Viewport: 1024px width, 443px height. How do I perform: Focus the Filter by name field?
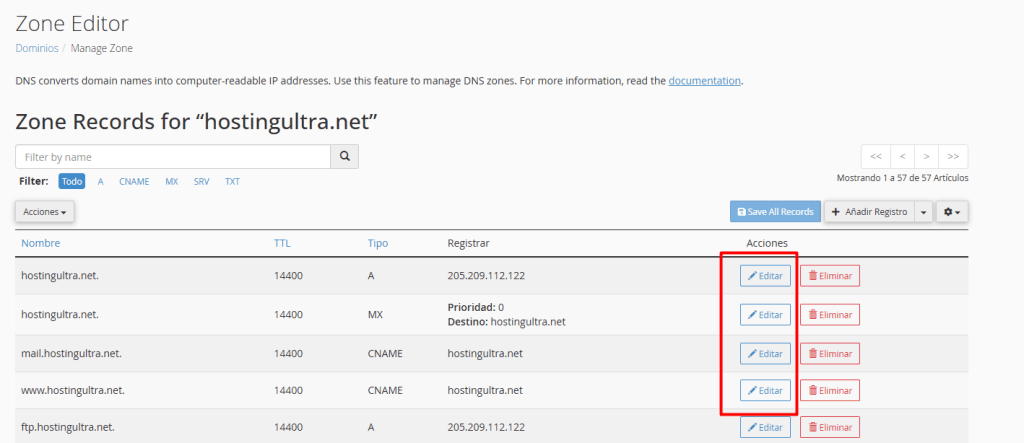[x=173, y=157]
